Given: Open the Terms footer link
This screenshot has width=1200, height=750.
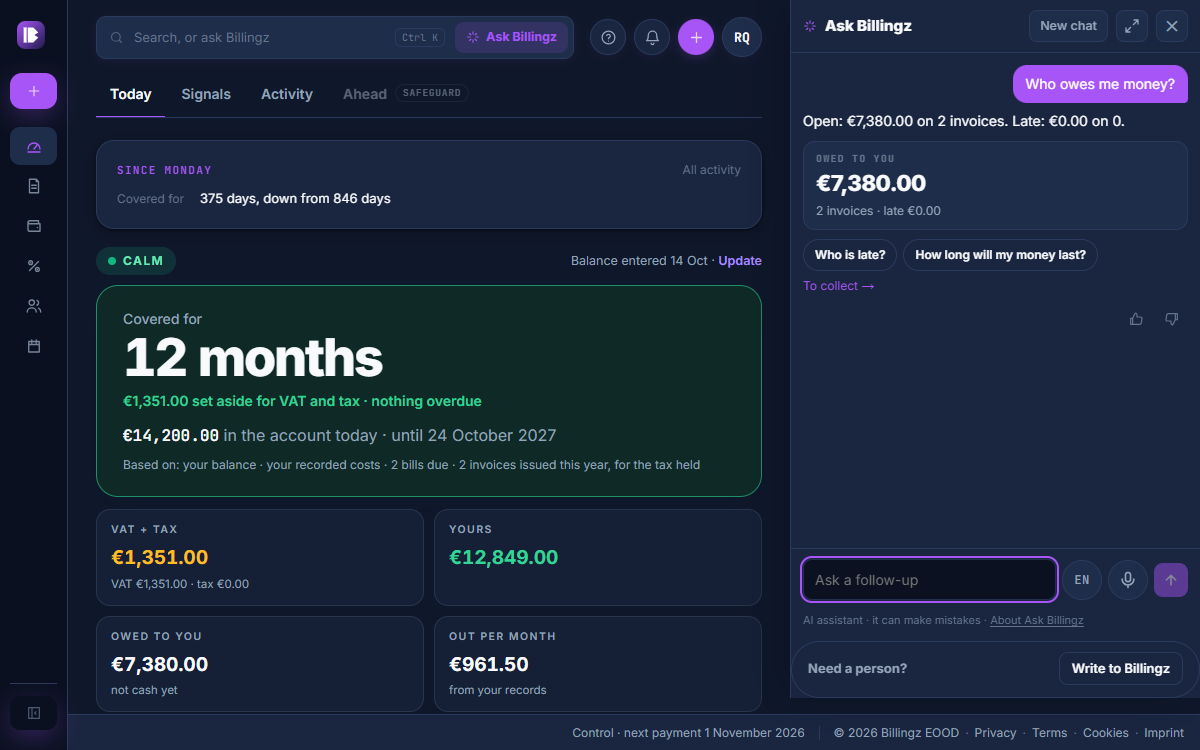Looking at the screenshot, I should 1050,733.
